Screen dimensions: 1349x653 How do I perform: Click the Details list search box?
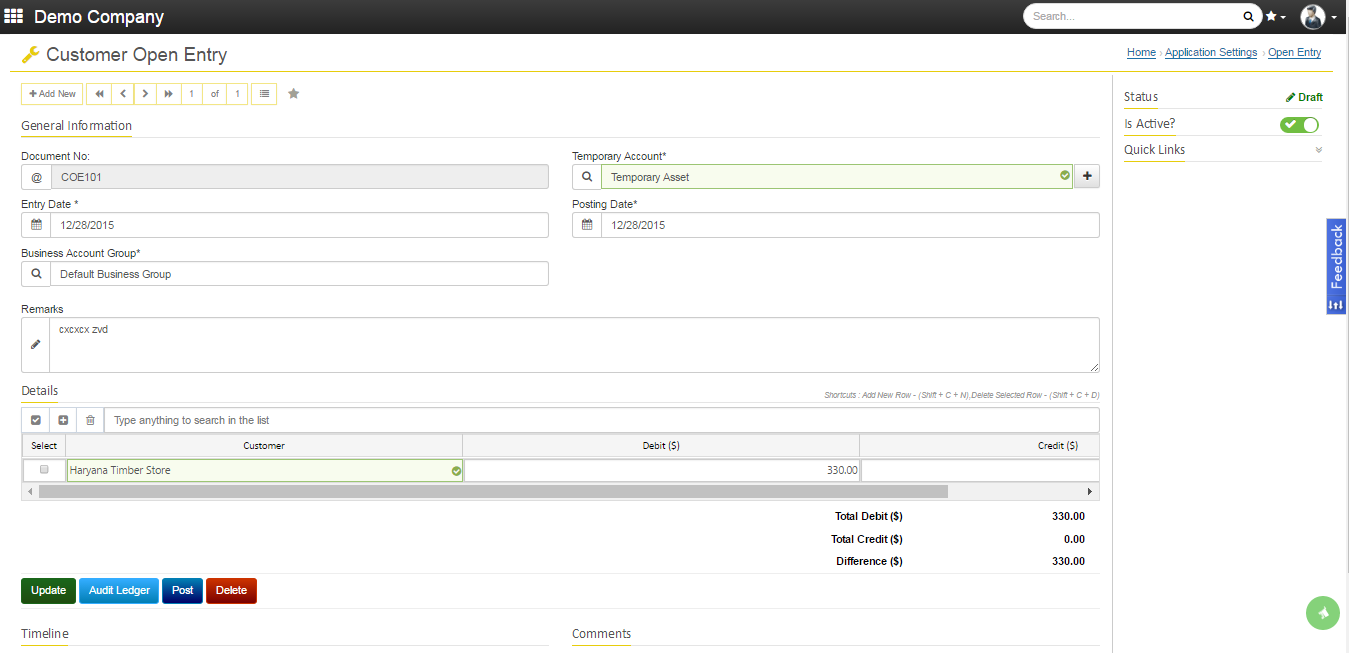601,420
